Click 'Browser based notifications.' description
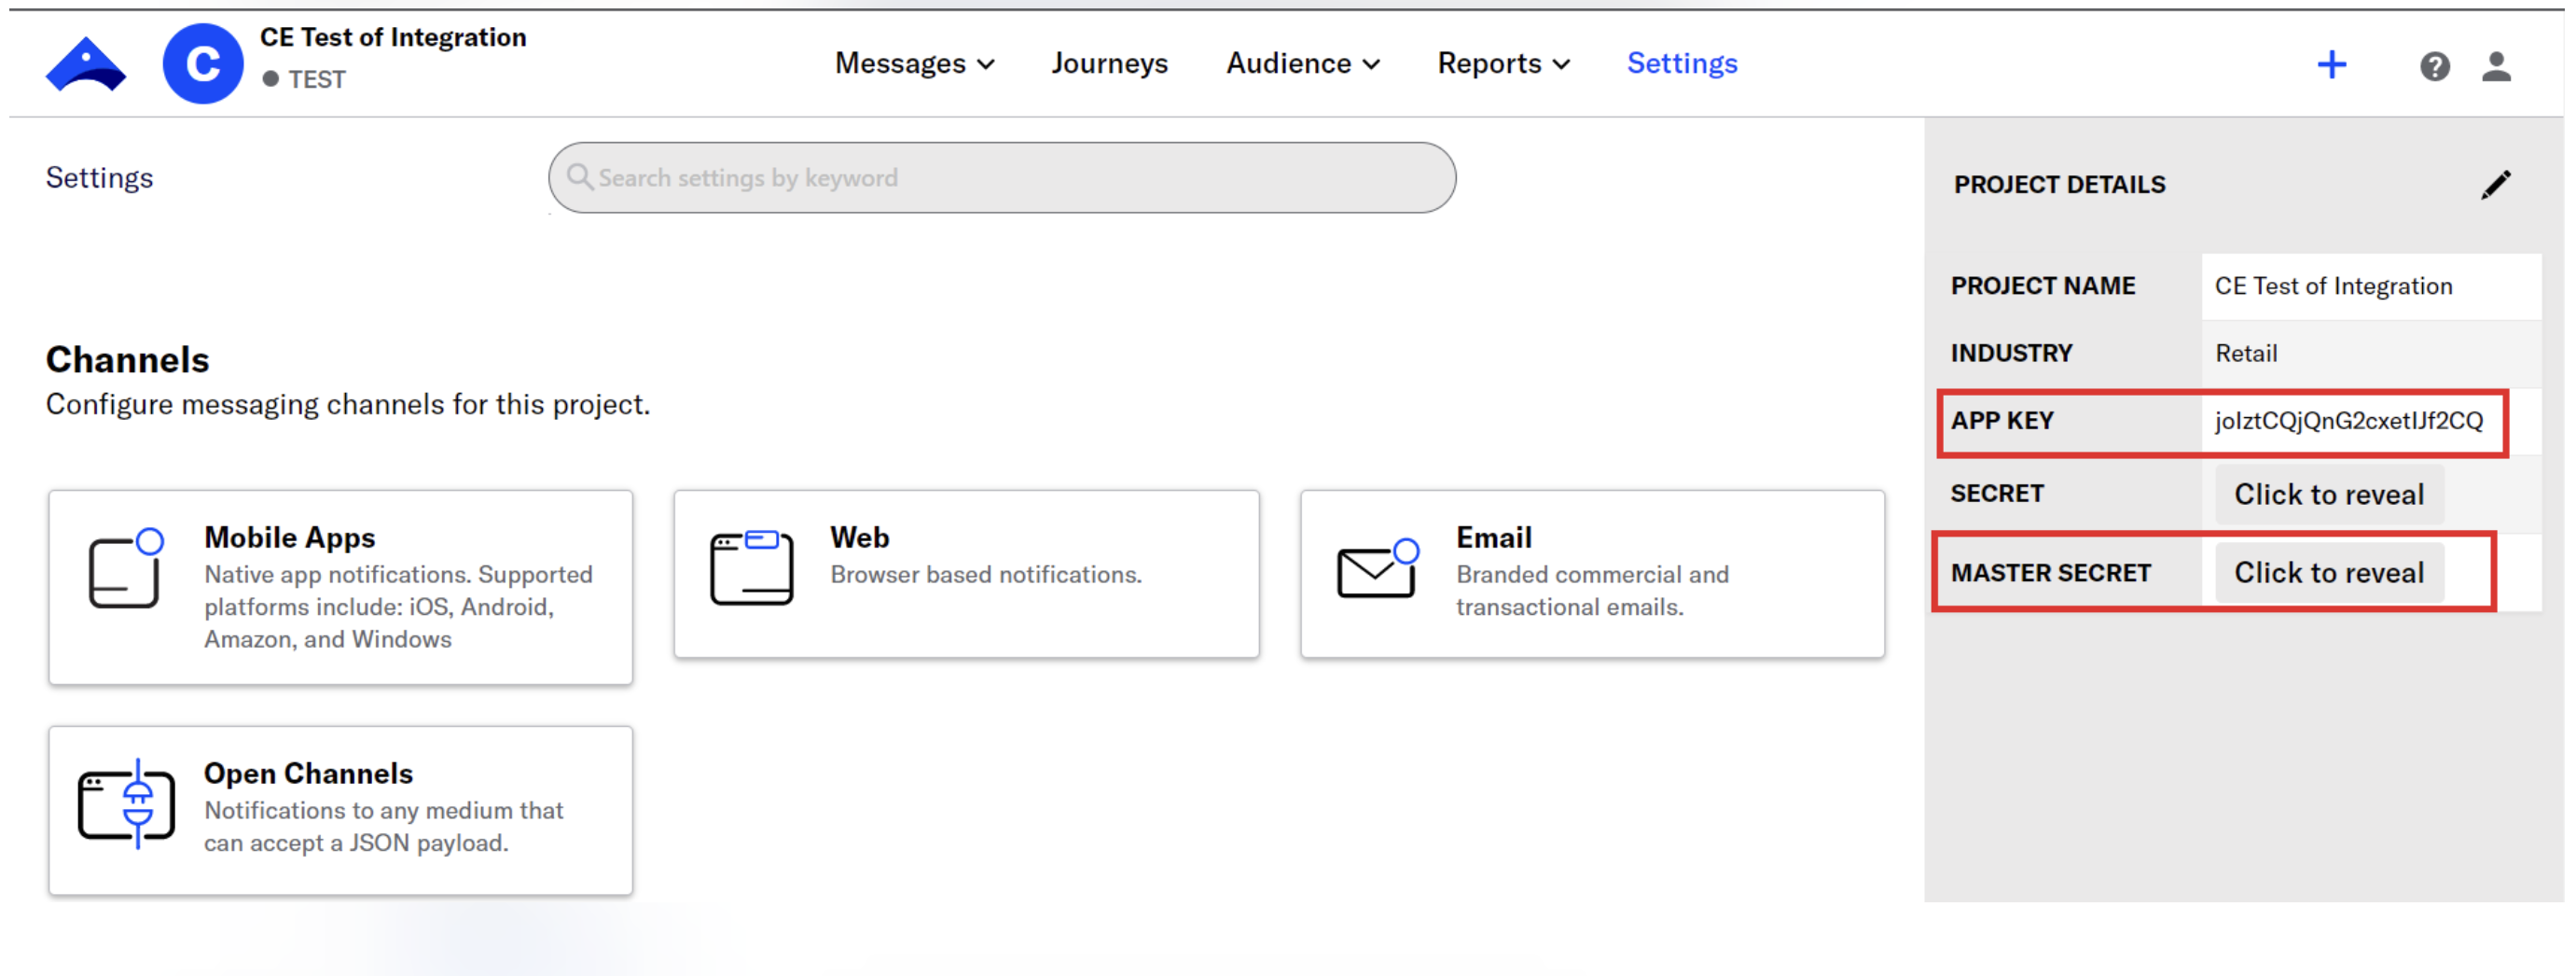Screen dimensions: 2576x976 click(985, 575)
